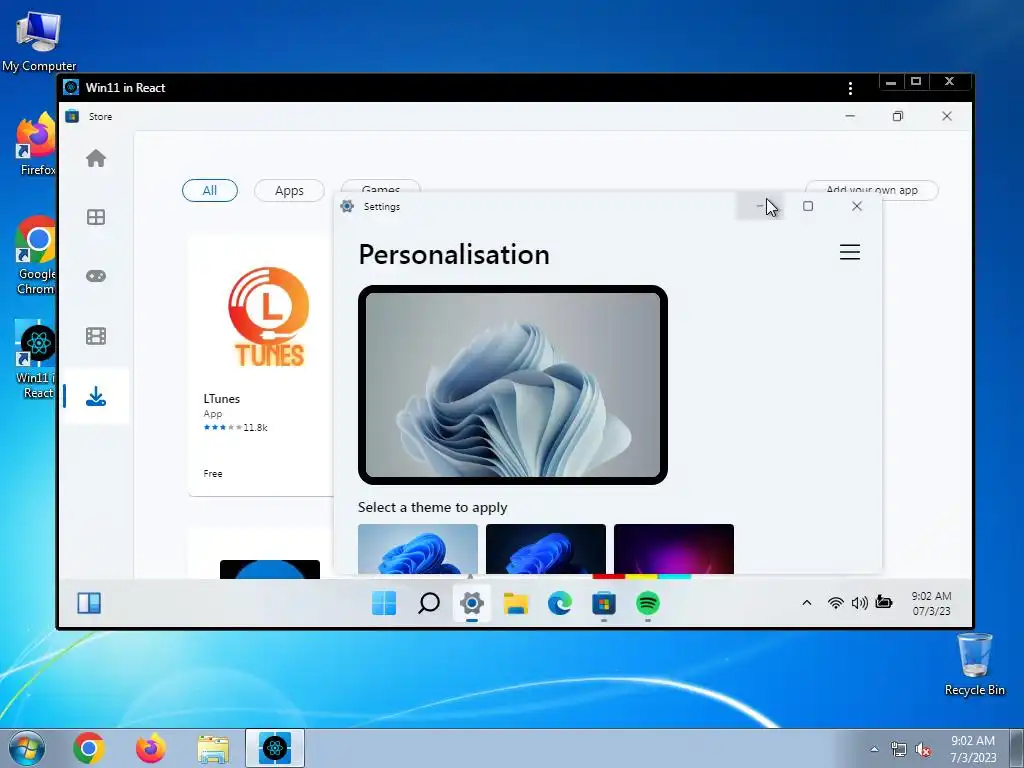Open Spotify from the Win11 taskbar

647,603
